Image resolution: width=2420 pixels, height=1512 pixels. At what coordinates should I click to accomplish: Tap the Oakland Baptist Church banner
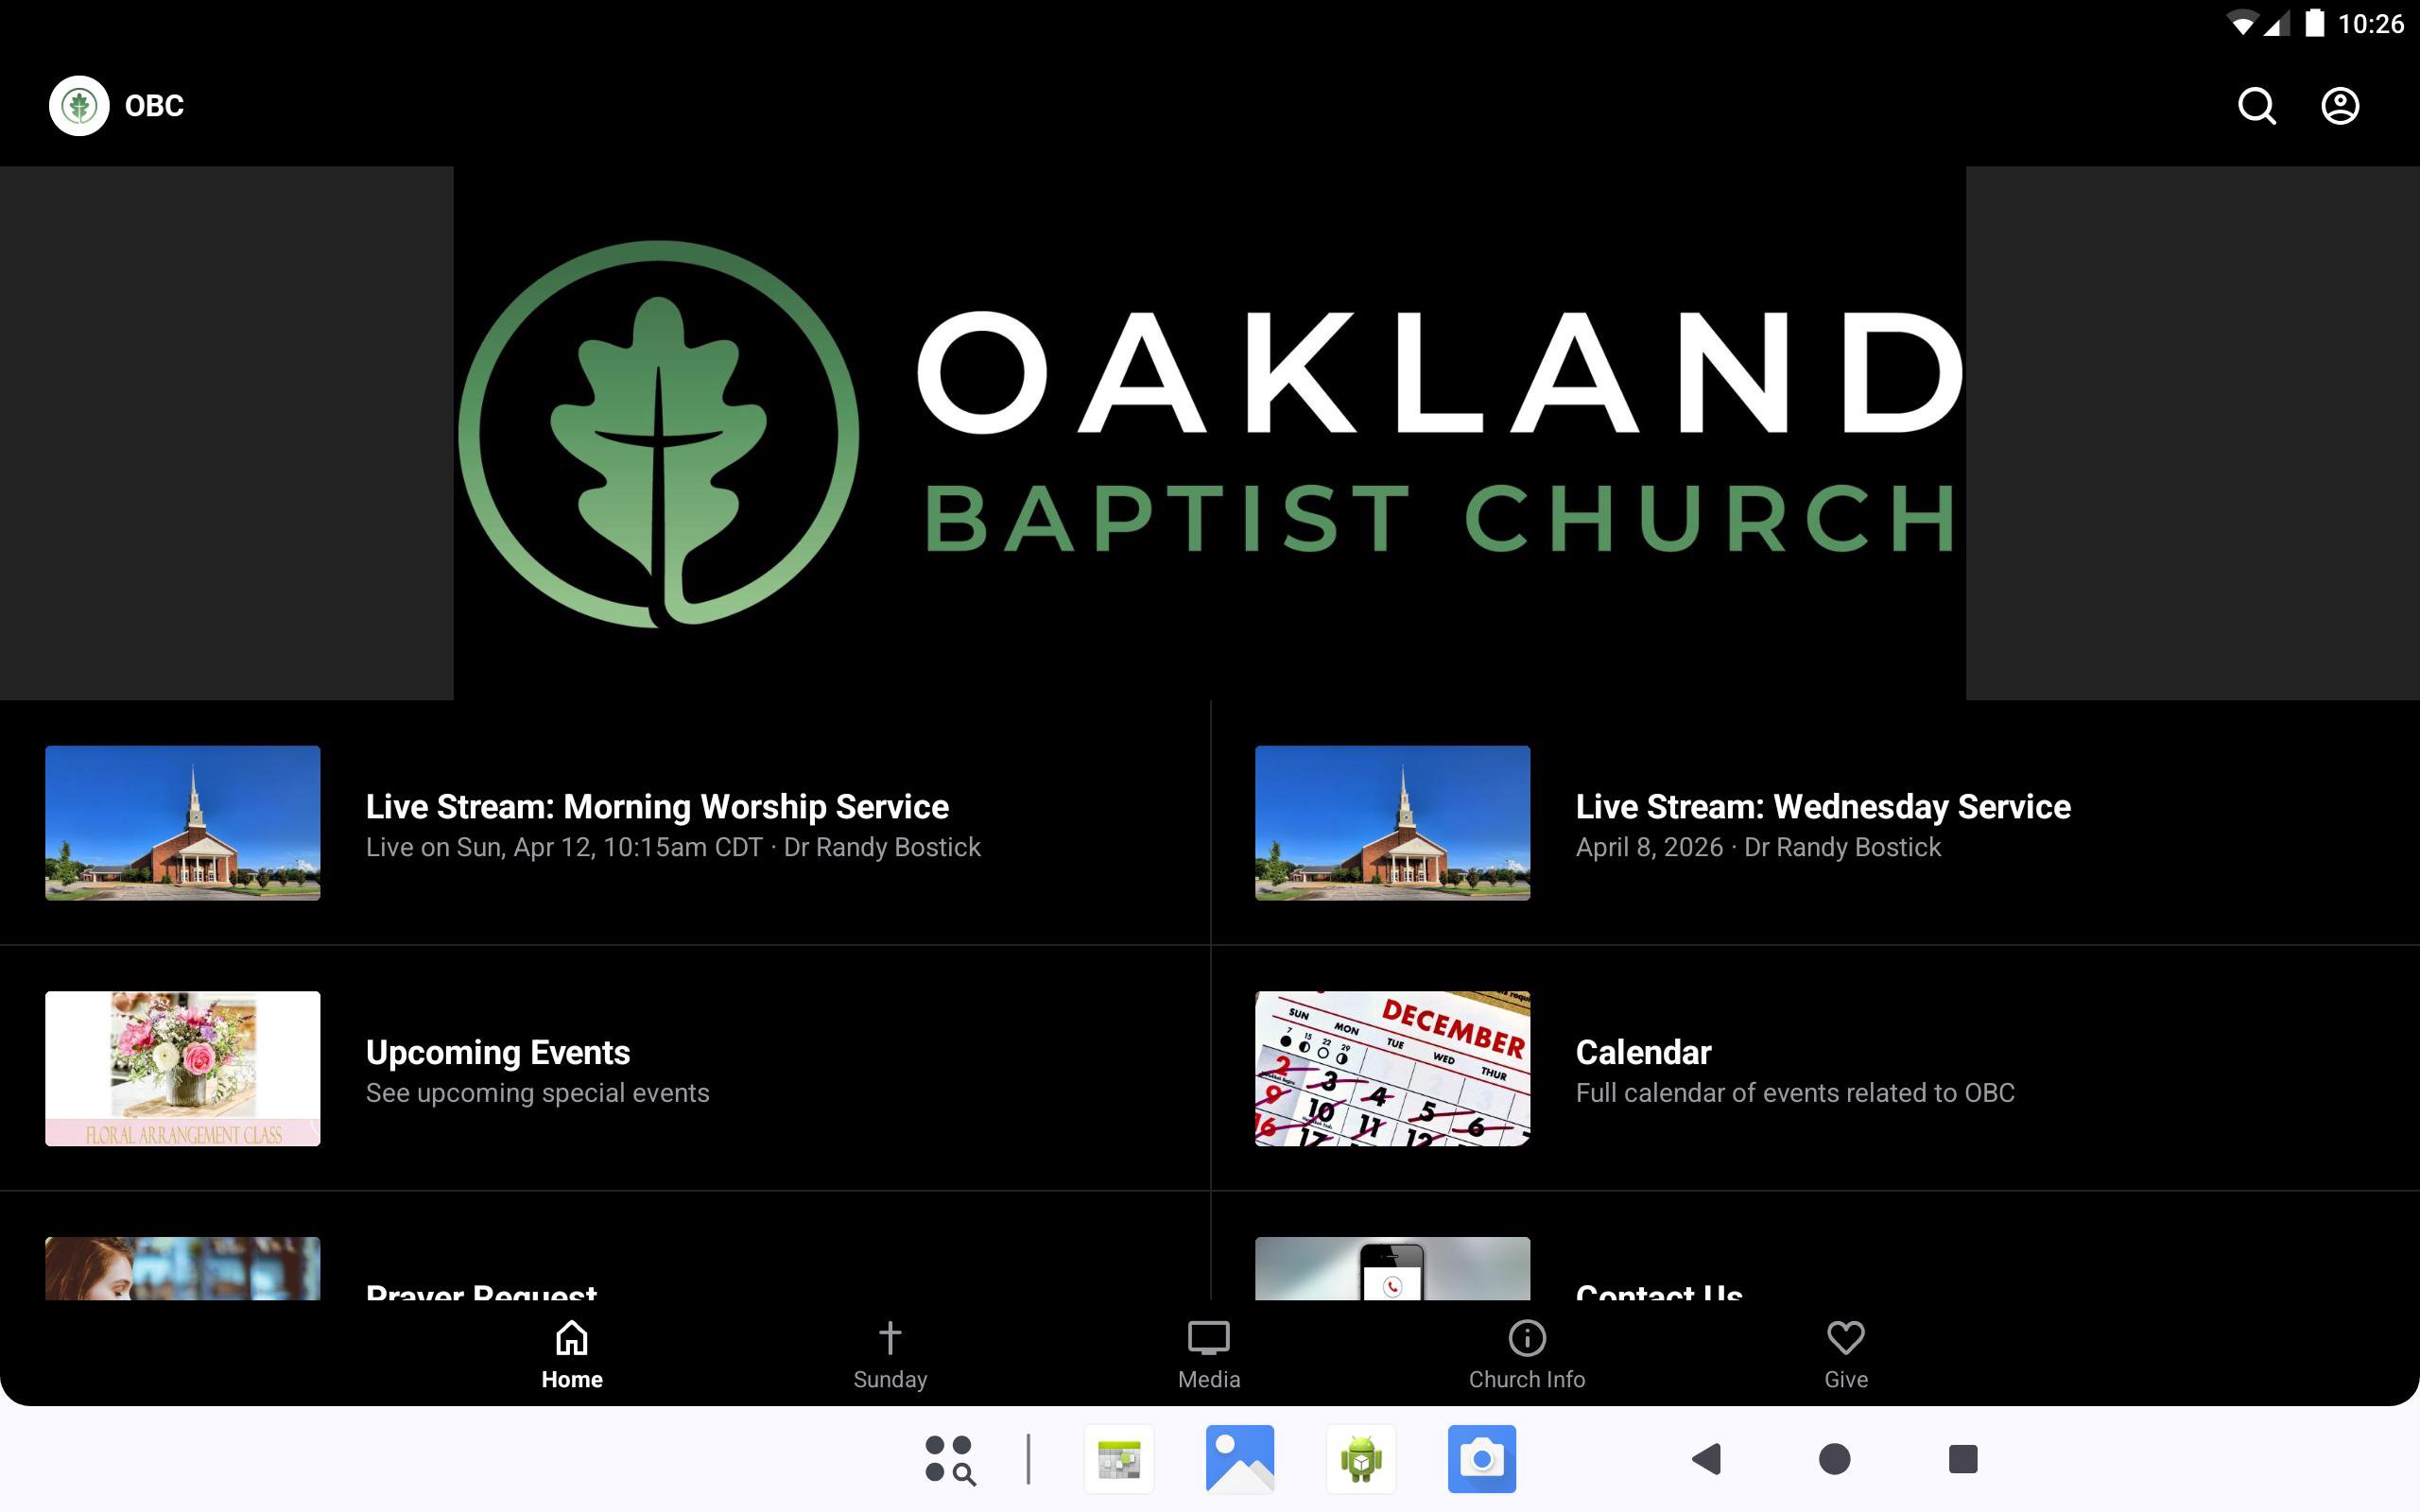pyautogui.click(x=1209, y=433)
